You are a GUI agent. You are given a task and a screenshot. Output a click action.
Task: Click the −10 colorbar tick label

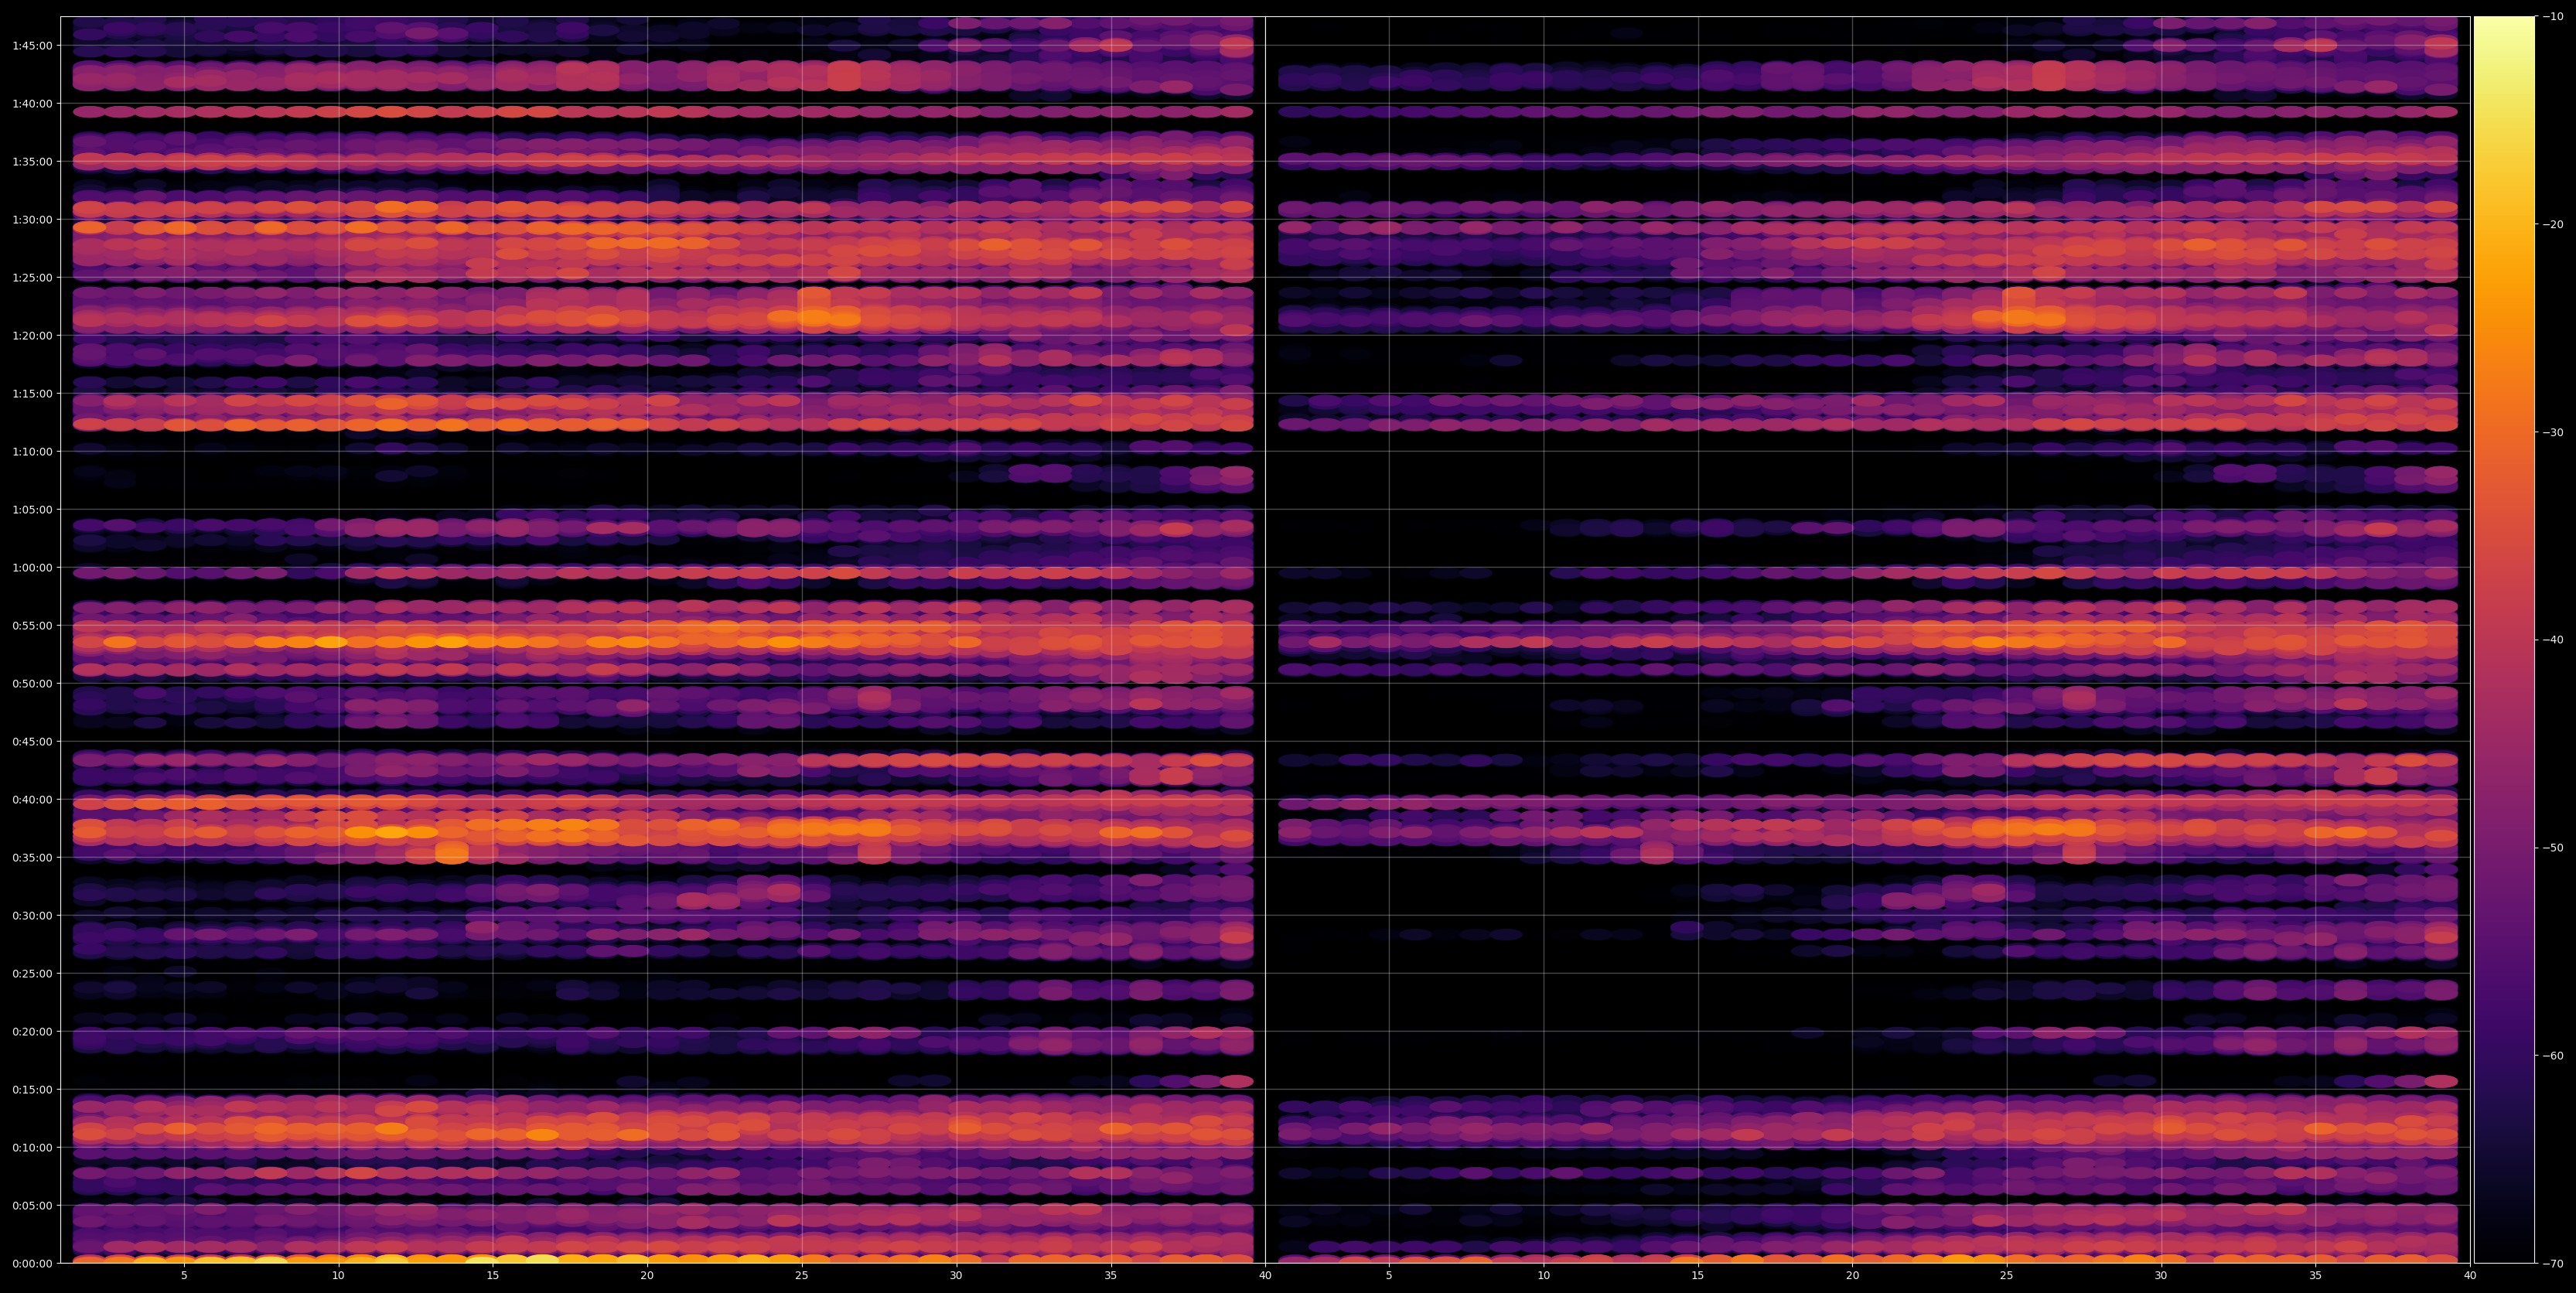click(2553, 16)
